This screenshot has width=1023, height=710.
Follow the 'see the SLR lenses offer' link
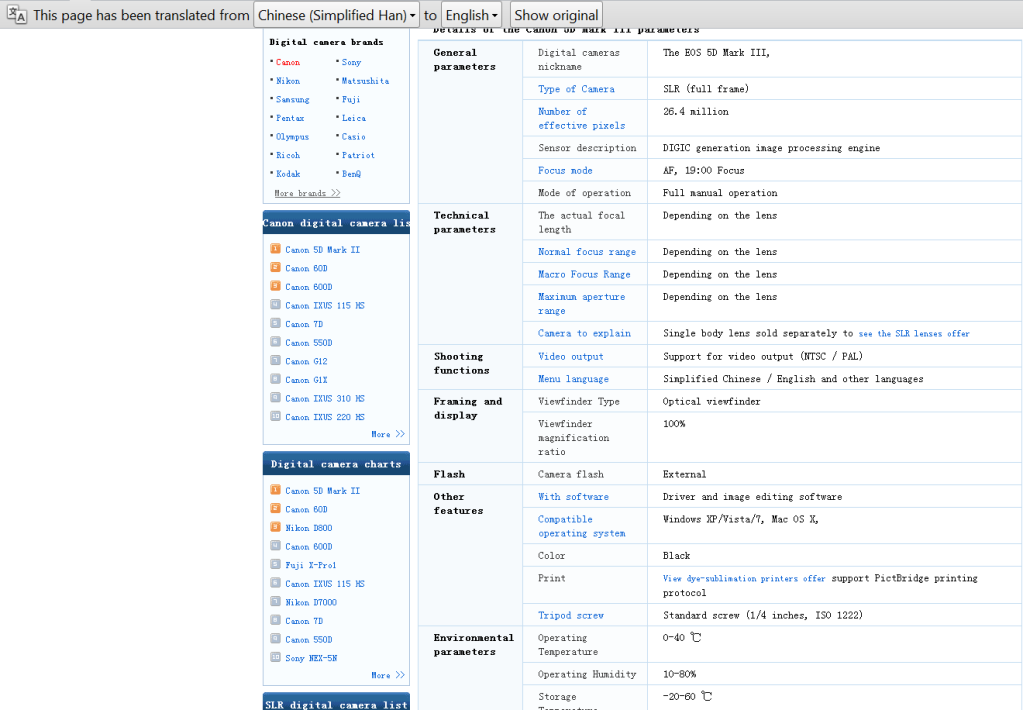pos(913,334)
